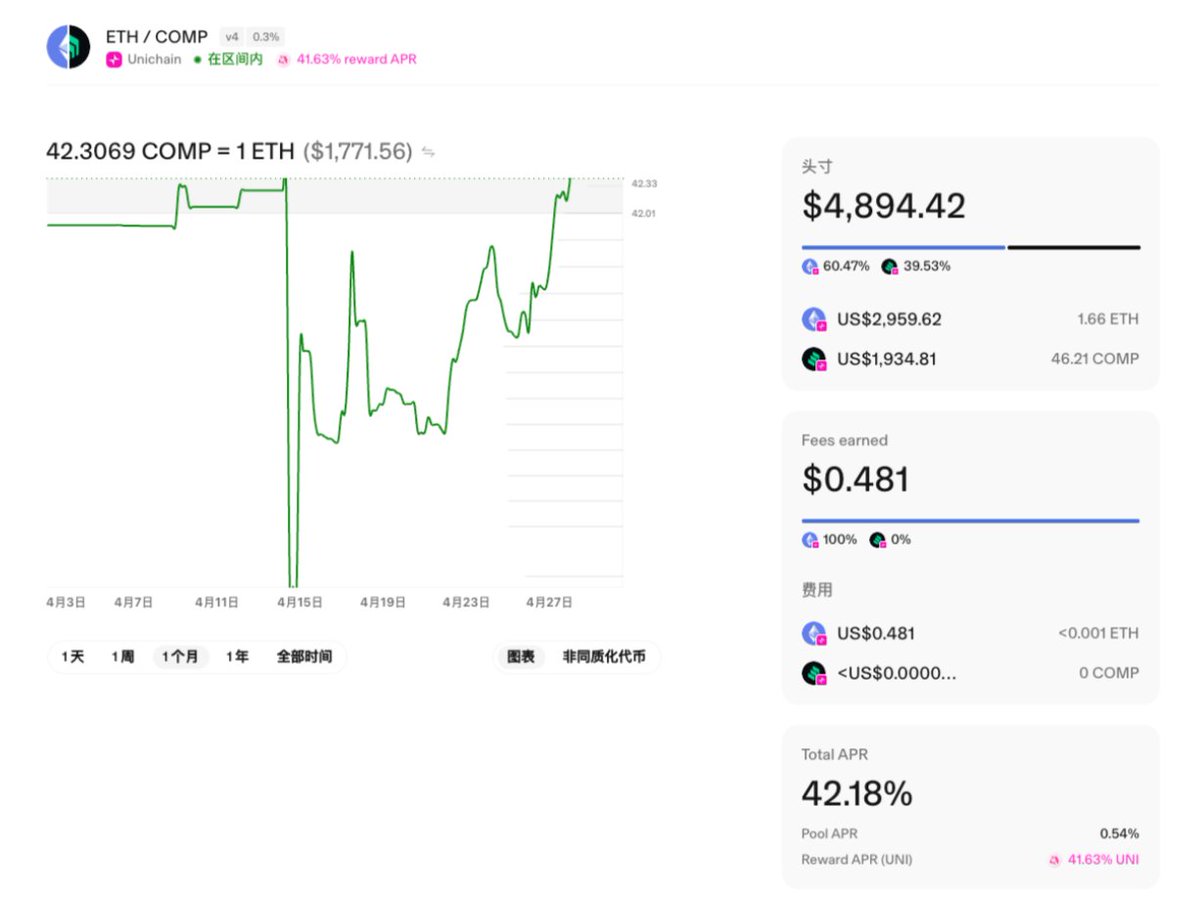Click the ETH/COMP pair logo icon
The width and height of the screenshot is (1200, 900).
tap(68, 47)
